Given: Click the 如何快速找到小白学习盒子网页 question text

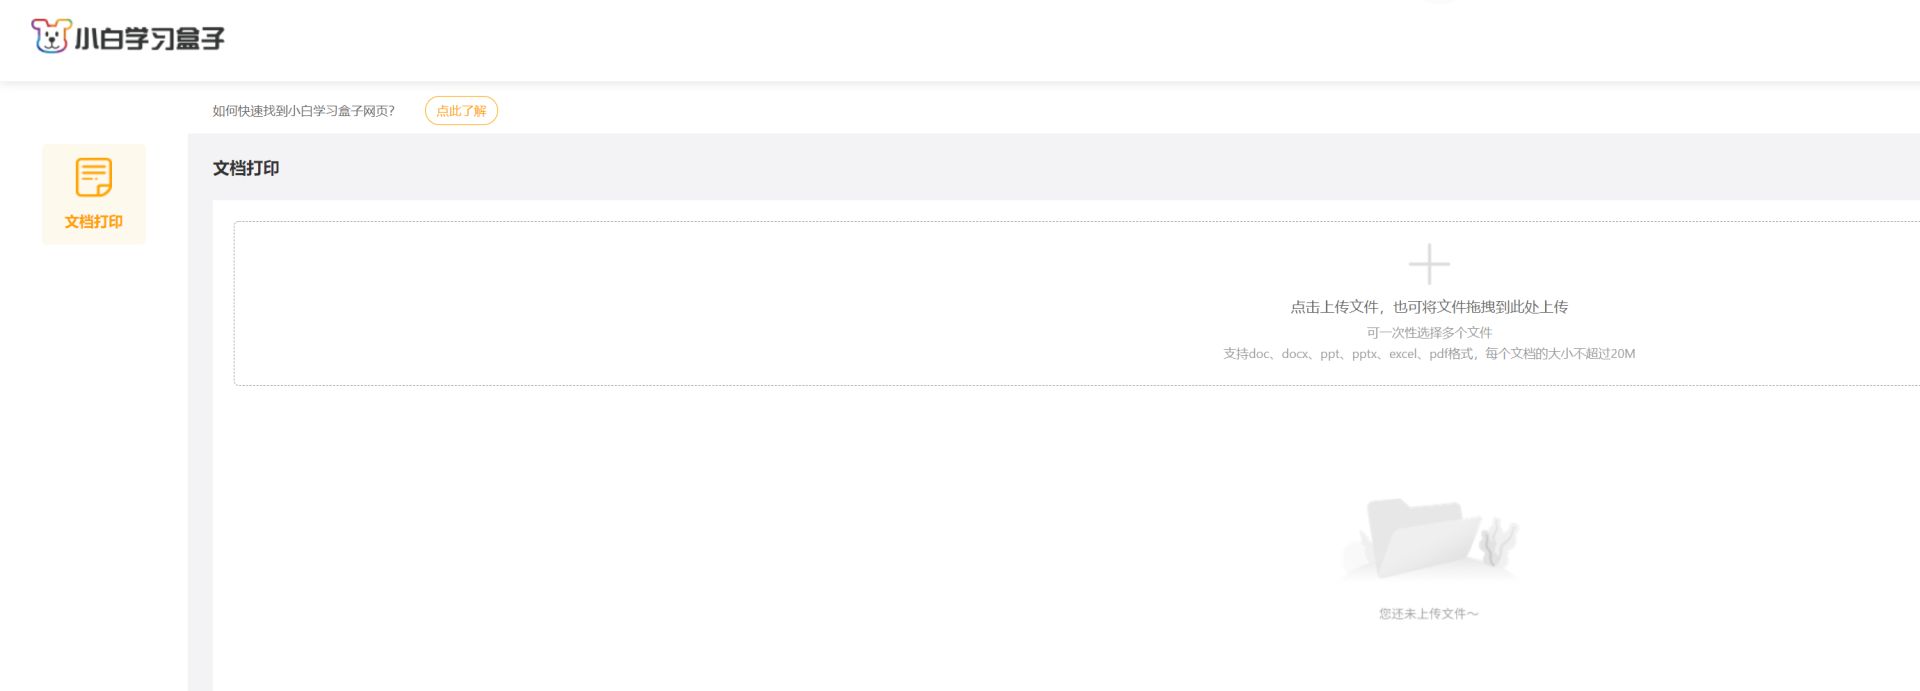Looking at the screenshot, I should click(x=303, y=111).
